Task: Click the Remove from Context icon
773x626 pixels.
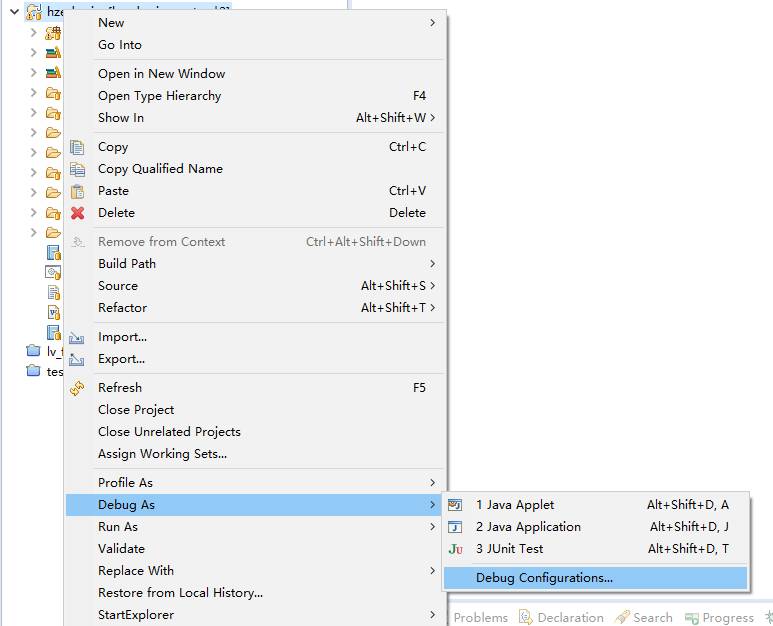Action: tap(77, 242)
